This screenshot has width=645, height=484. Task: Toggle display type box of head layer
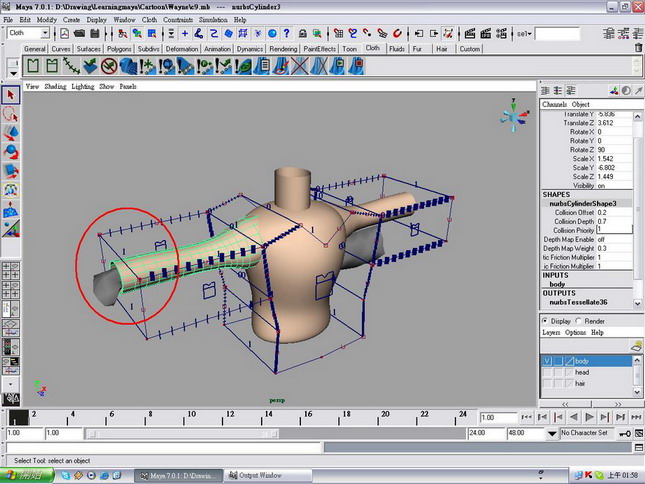click(x=558, y=373)
